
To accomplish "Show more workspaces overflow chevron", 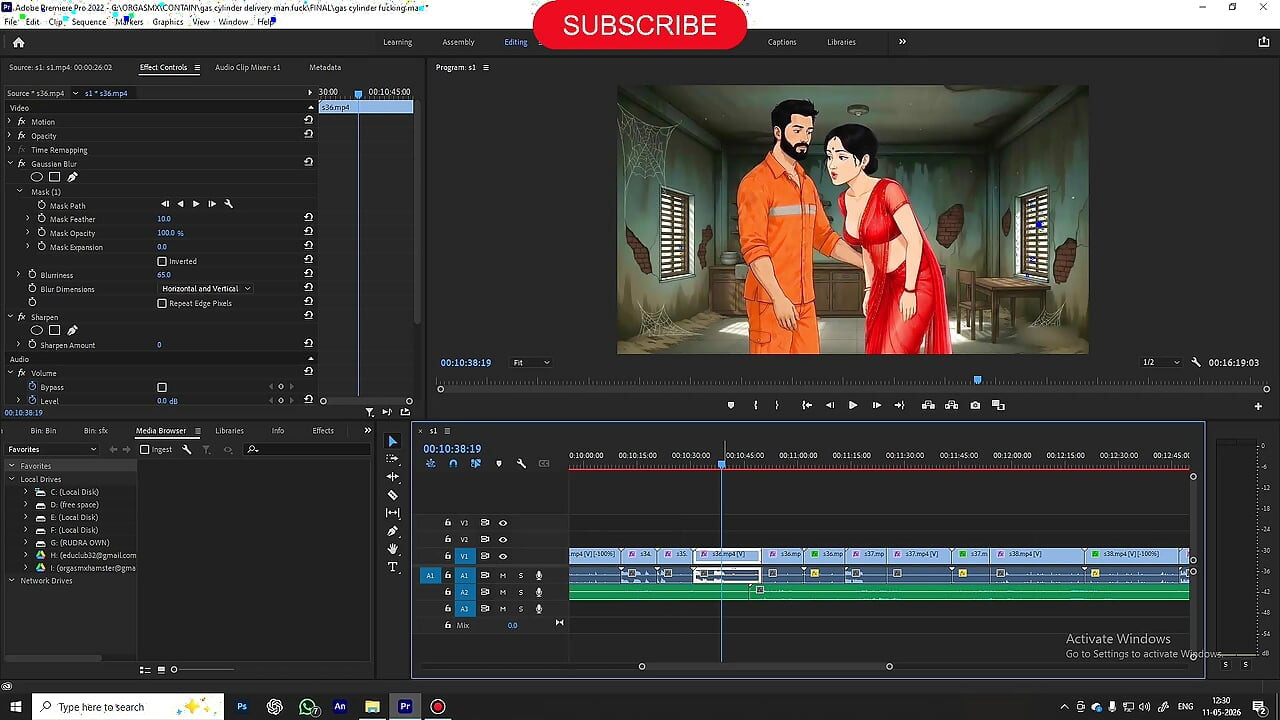I will pyautogui.click(x=902, y=42).
